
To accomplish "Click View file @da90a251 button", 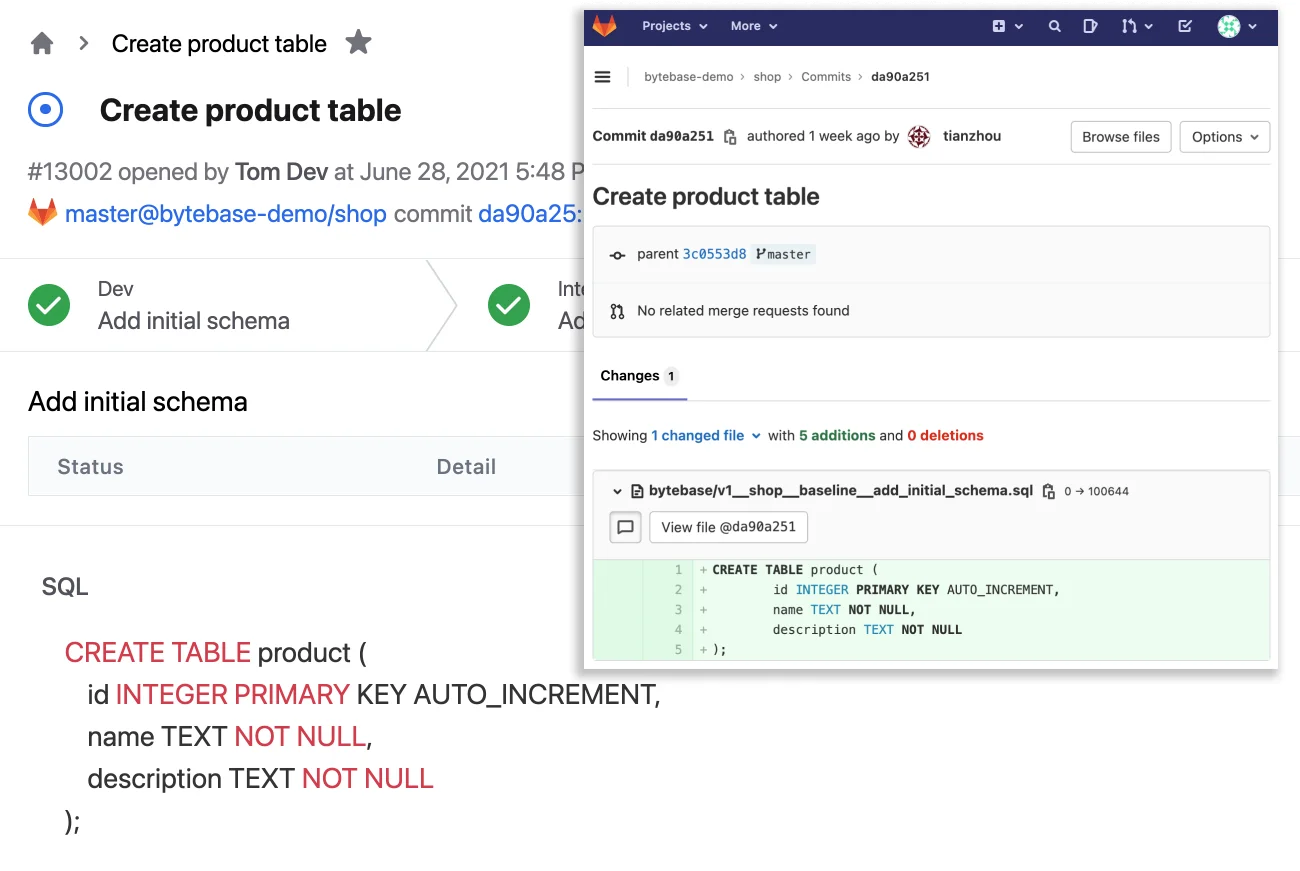I will [x=728, y=527].
